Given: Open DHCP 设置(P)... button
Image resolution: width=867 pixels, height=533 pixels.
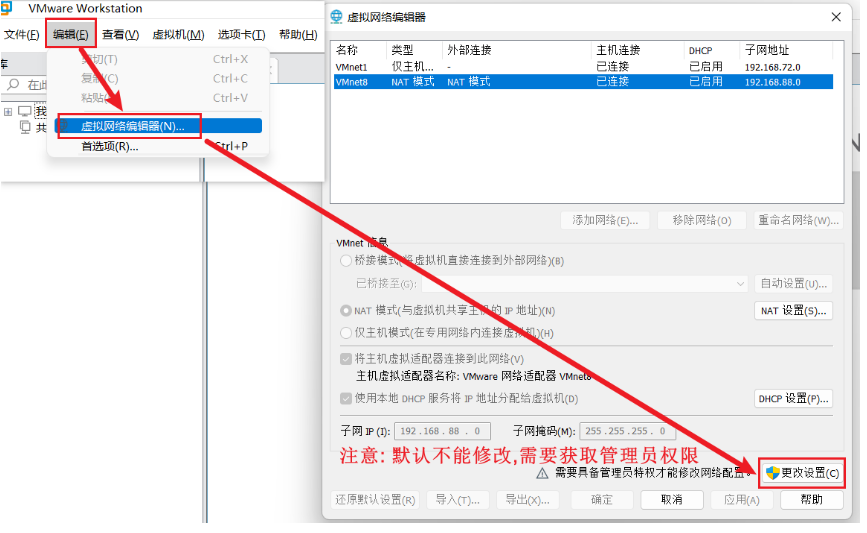Looking at the screenshot, I should coord(793,399).
